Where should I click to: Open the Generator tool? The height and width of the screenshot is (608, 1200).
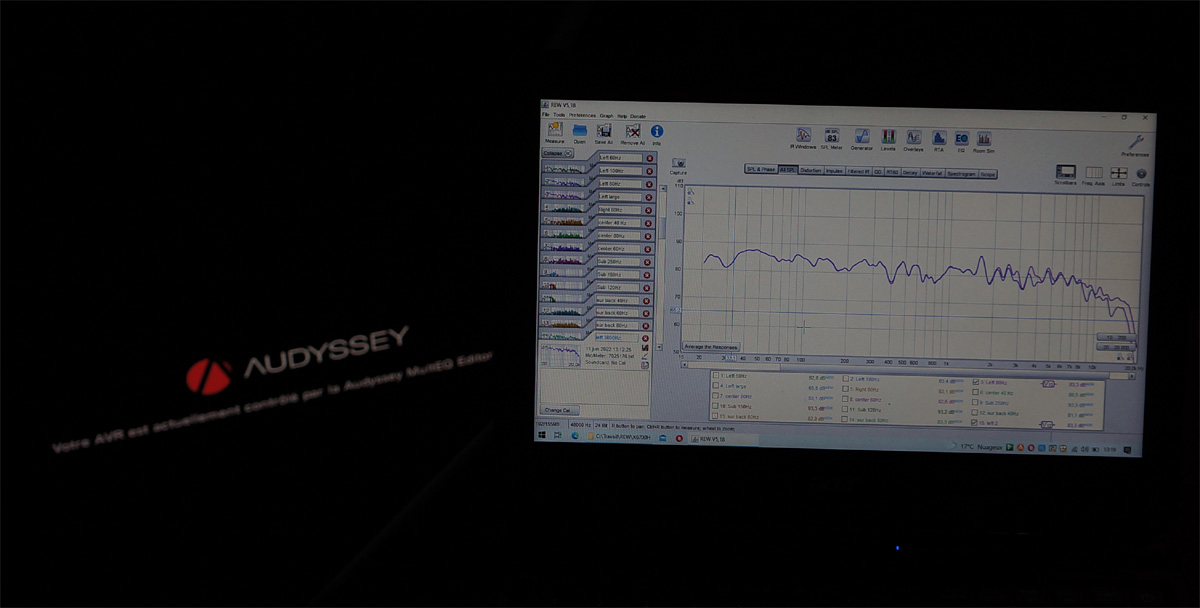(862, 136)
